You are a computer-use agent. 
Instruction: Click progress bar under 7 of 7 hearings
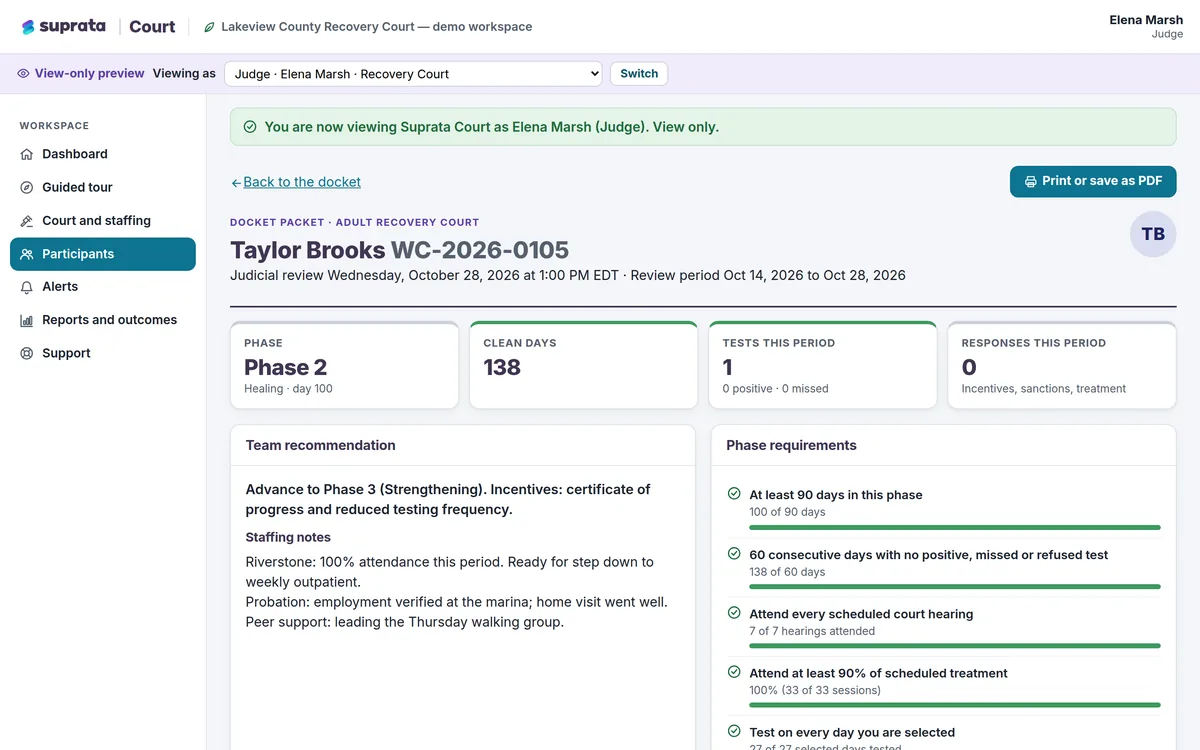coord(955,646)
